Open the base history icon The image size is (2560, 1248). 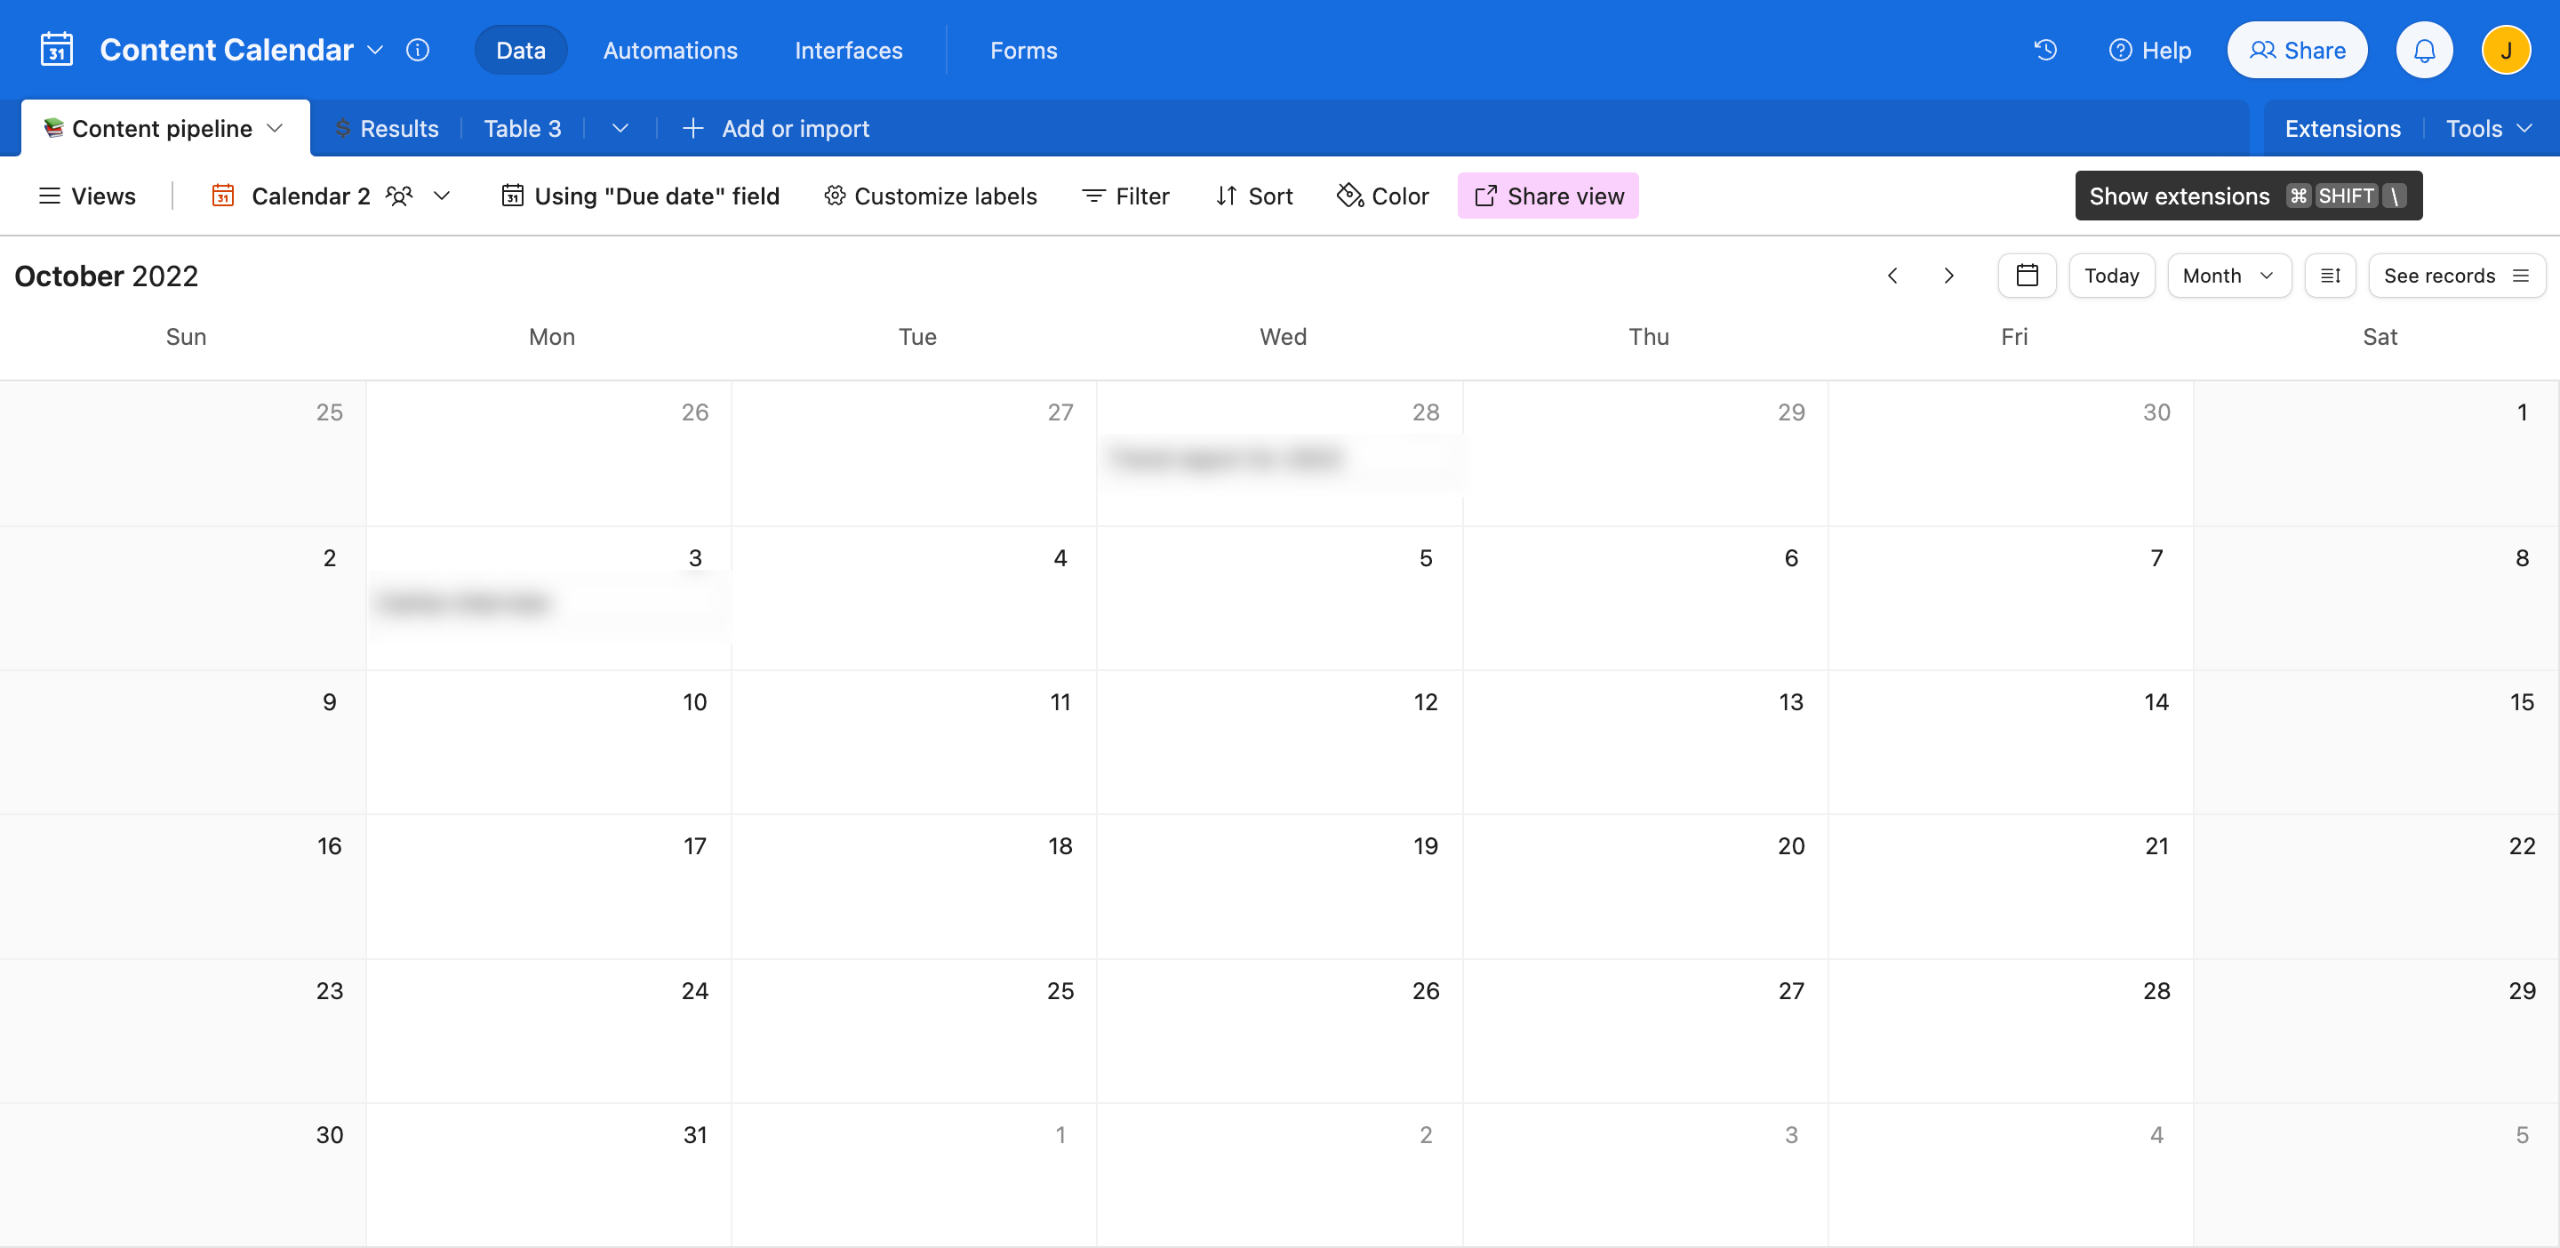tap(2045, 50)
